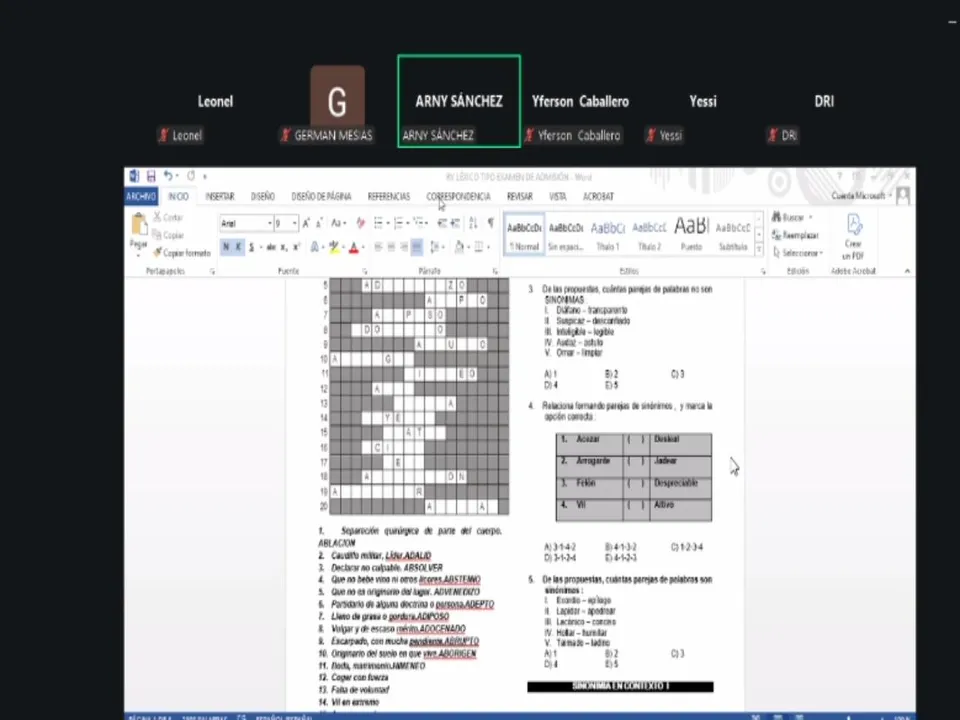Toggle left text alignment
Image resolution: width=960 pixels, height=720 pixels.
point(378,247)
